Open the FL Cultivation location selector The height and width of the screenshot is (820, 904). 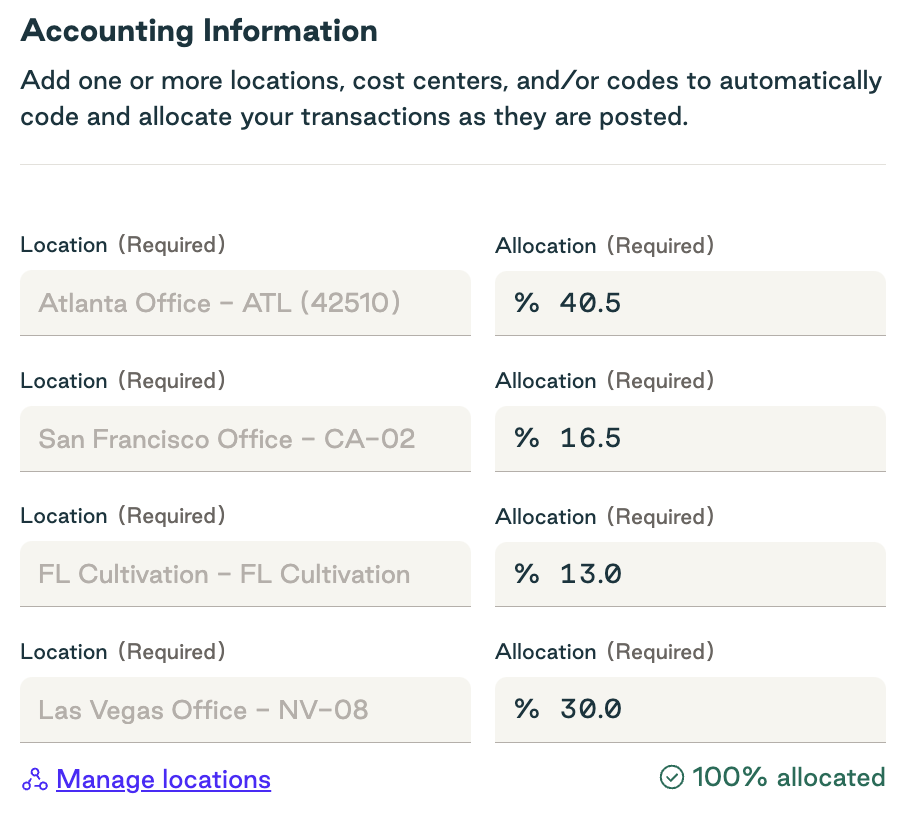pyautogui.click(x=245, y=574)
